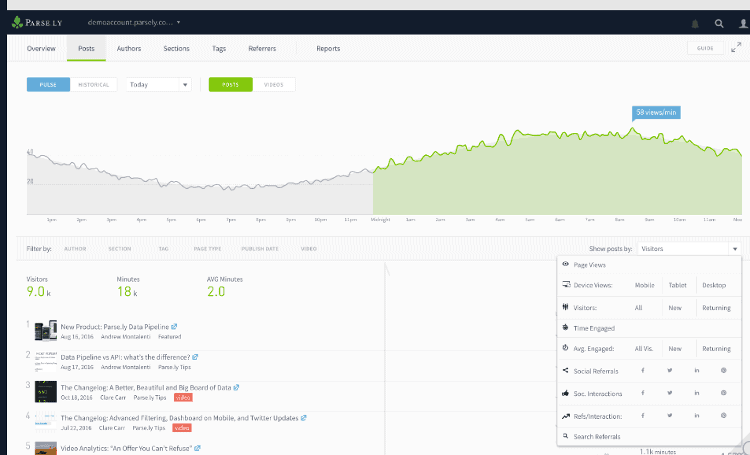
Task: Choose Twitter in the Soc. Interactions row
Action: click(670, 393)
